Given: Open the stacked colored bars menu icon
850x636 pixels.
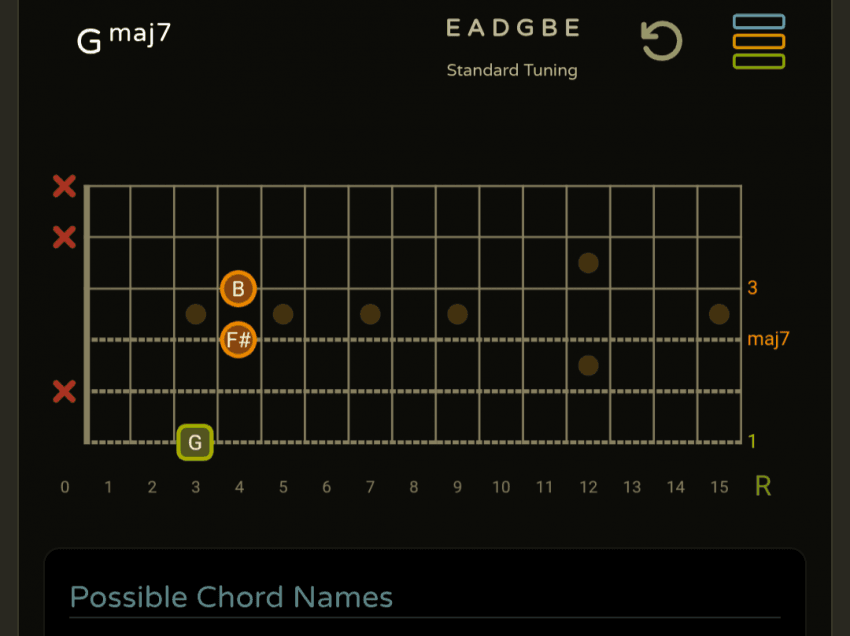Looking at the screenshot, I should [x=758, y=41].
